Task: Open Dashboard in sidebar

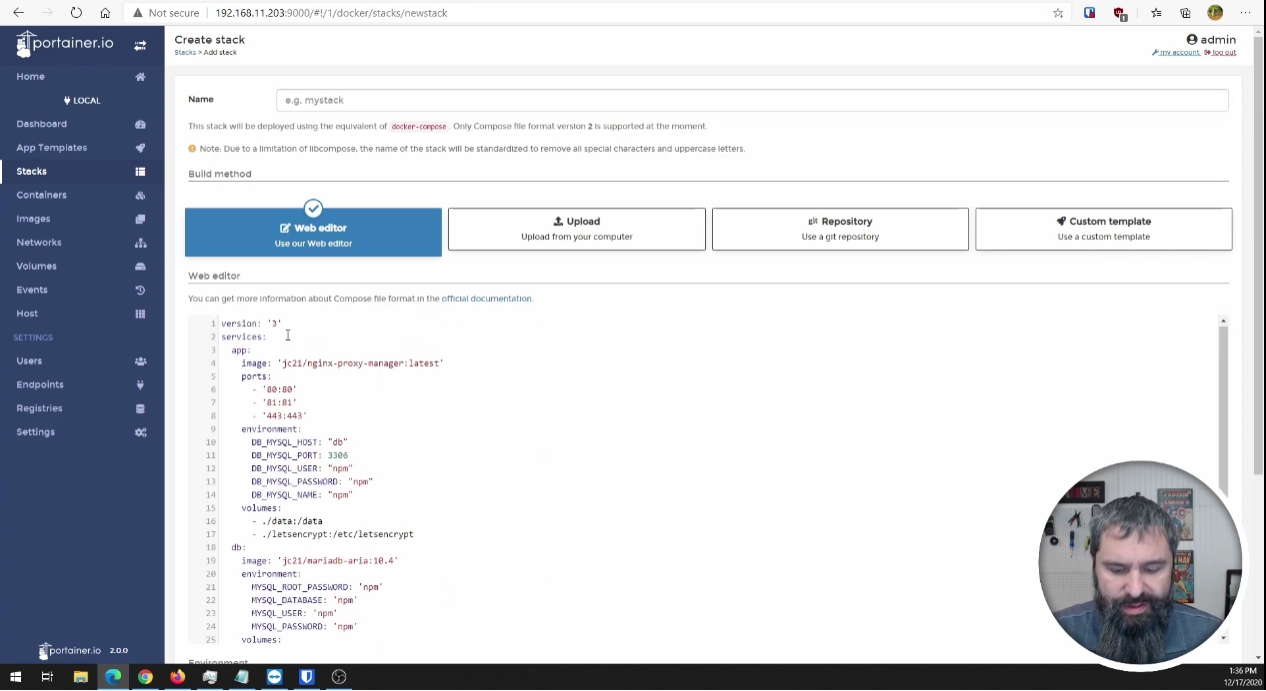Action: pos(41,124)
